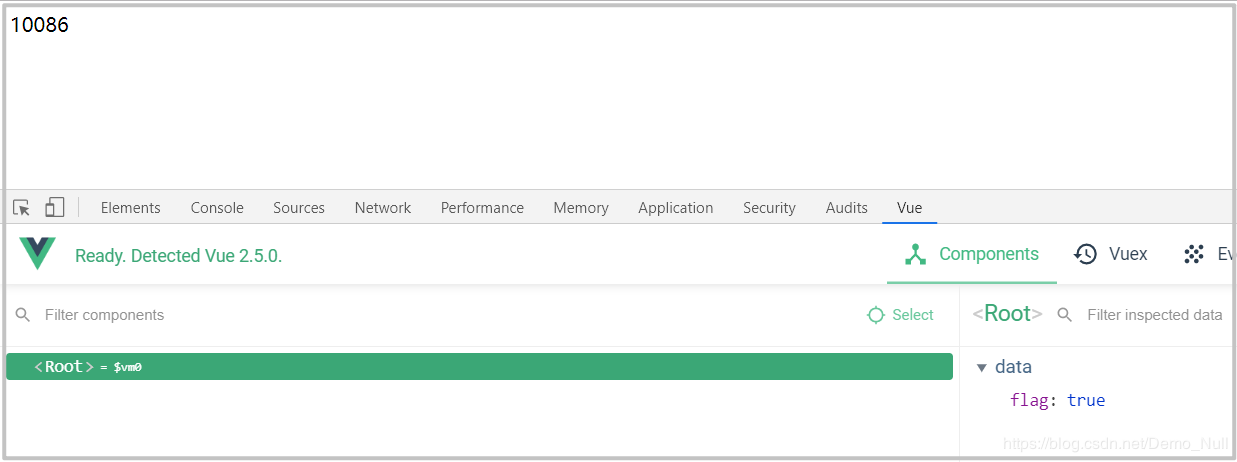Toggle the device toolbar icon
The width and height of the screenshot is (1237, 462).
pos(54,208)
